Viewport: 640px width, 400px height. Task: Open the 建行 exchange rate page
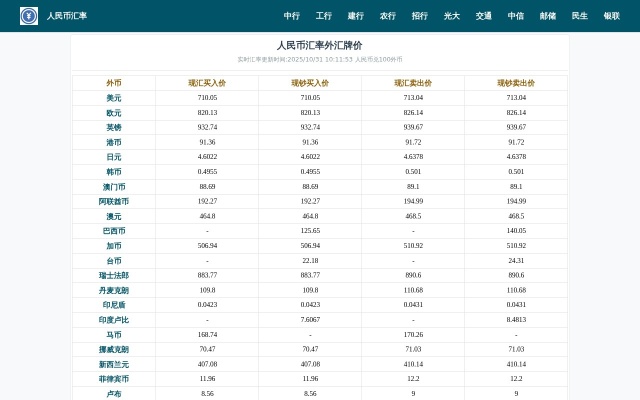point(356,16)
